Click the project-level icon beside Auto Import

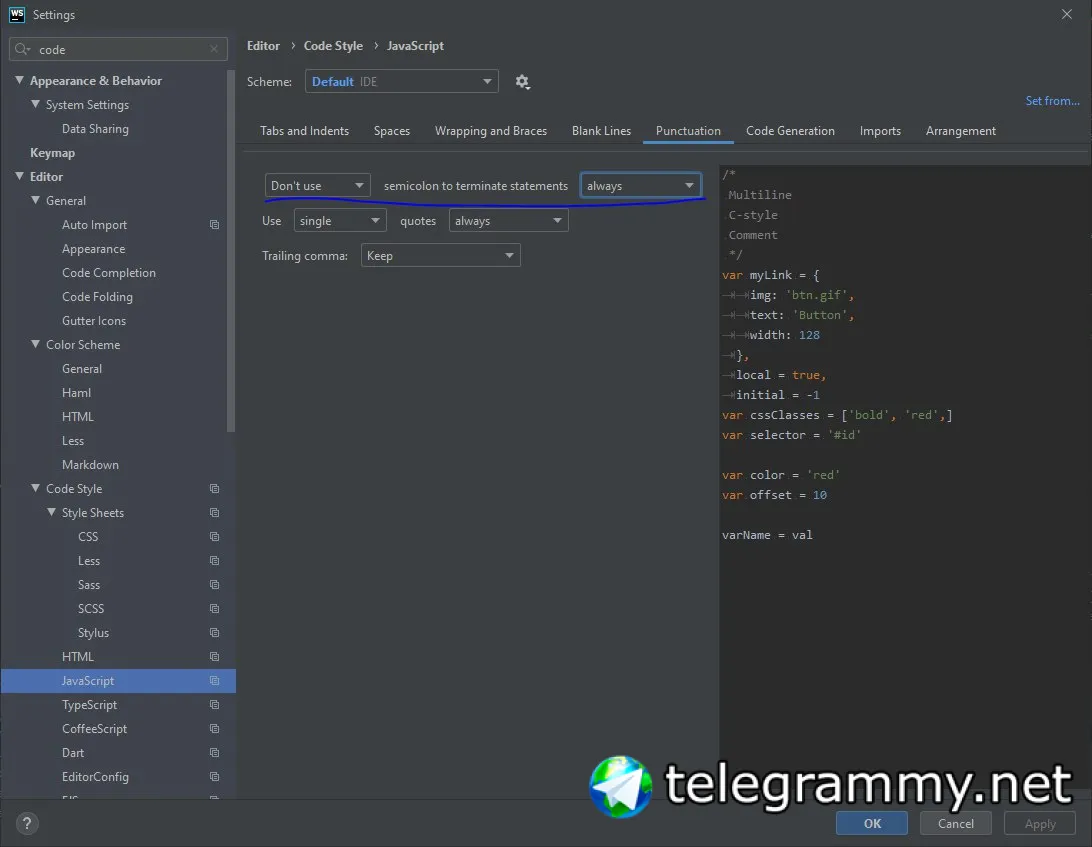[214, 225]
